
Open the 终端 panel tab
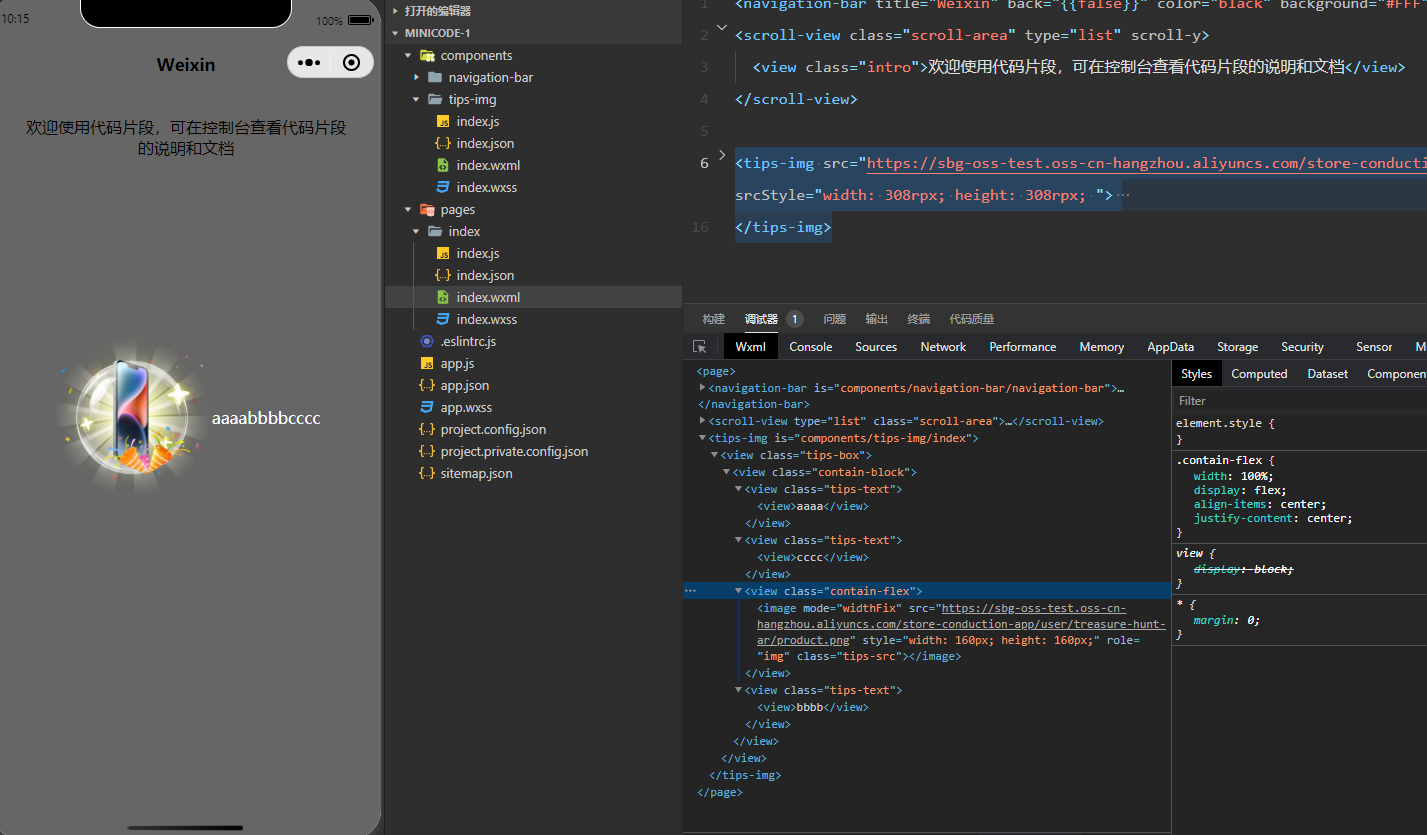[x=918, y=319]
